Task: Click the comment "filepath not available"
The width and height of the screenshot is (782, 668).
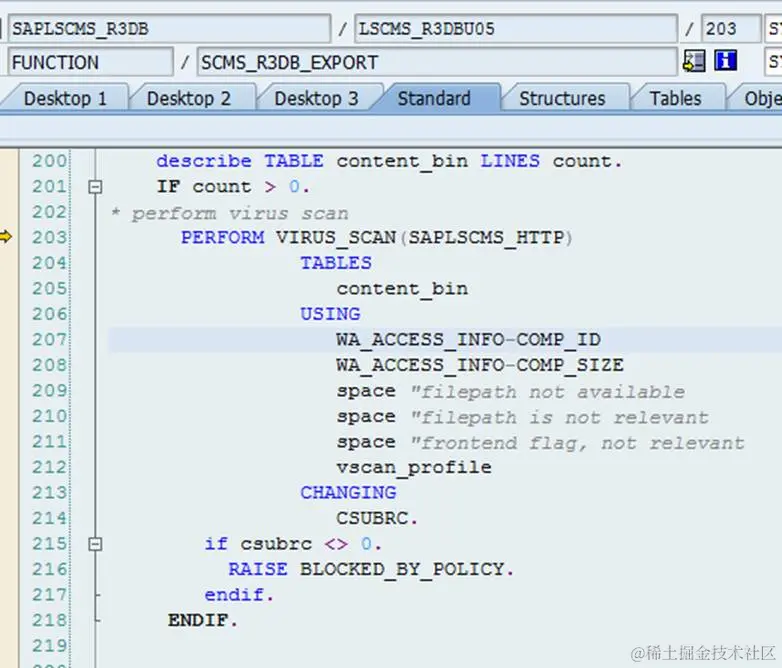Action: tap(548, 392)
